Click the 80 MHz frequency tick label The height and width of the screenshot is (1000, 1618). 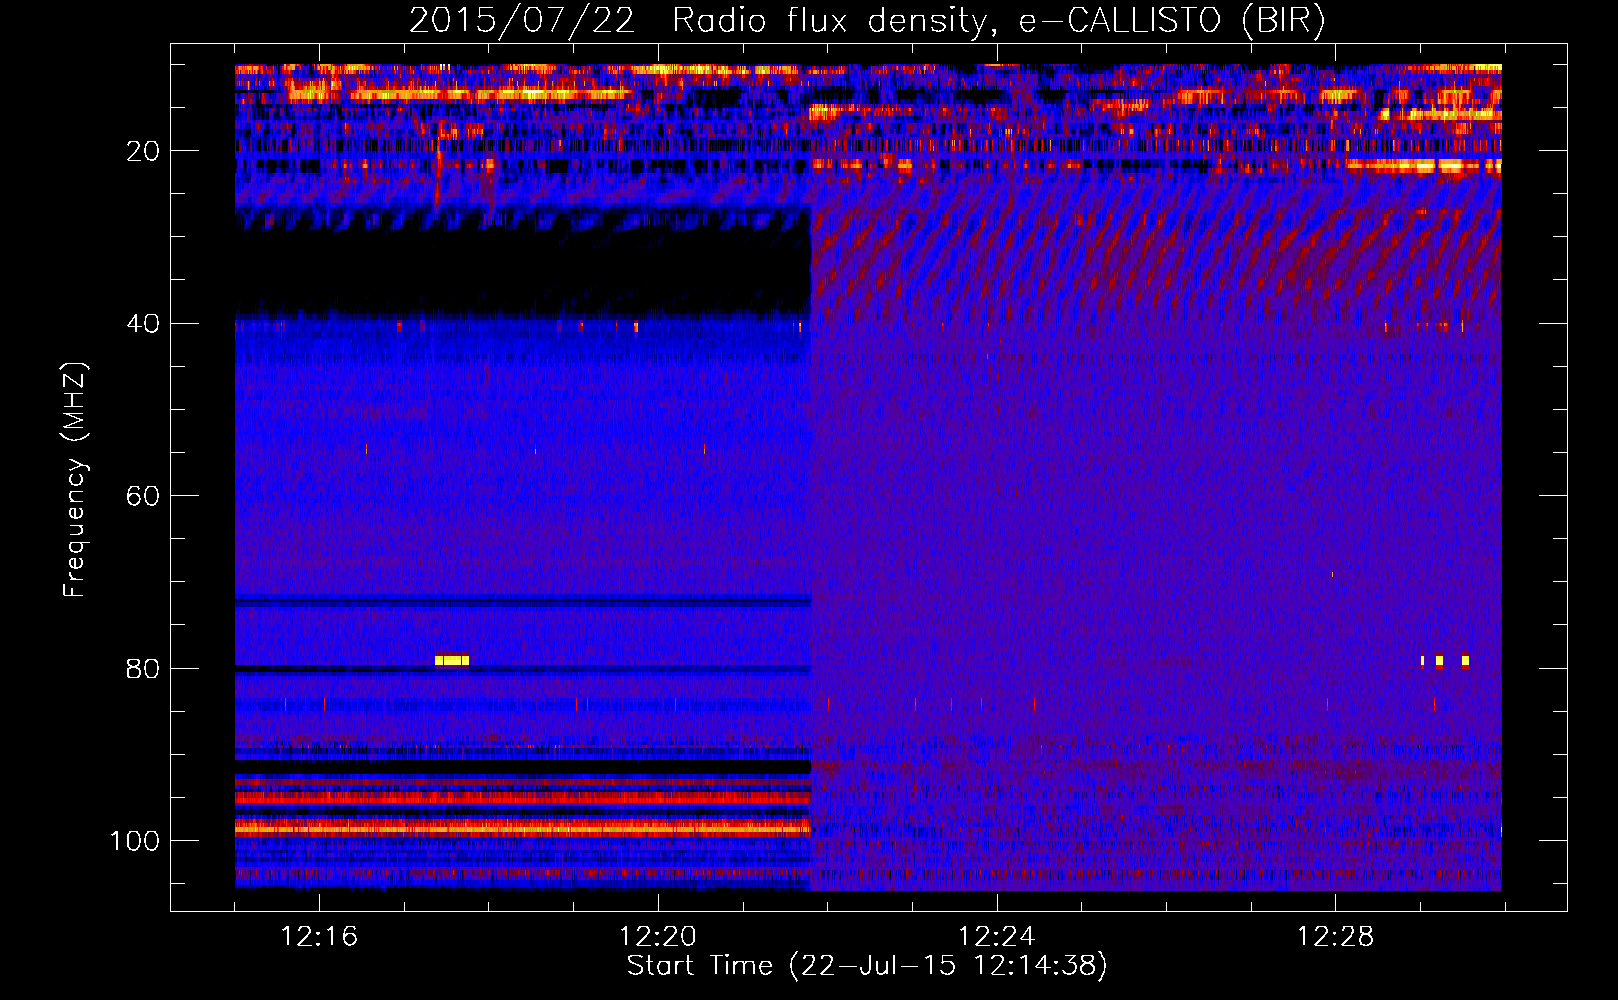144,668
